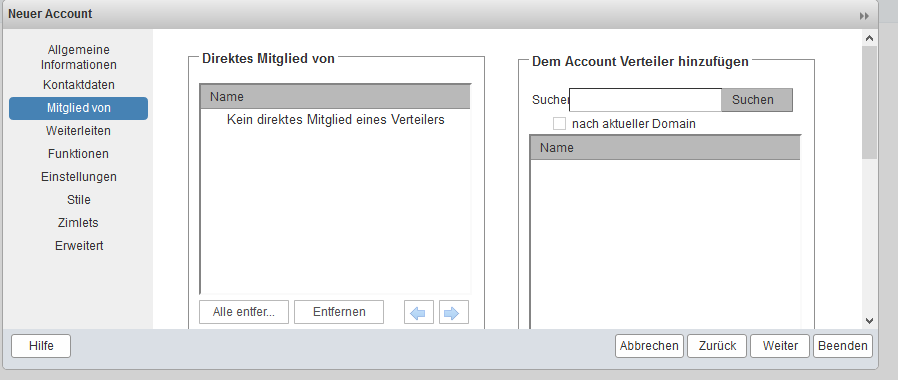Click the Suchen button
Viewport: 898px width, 380px height.
tap(757, 100)
